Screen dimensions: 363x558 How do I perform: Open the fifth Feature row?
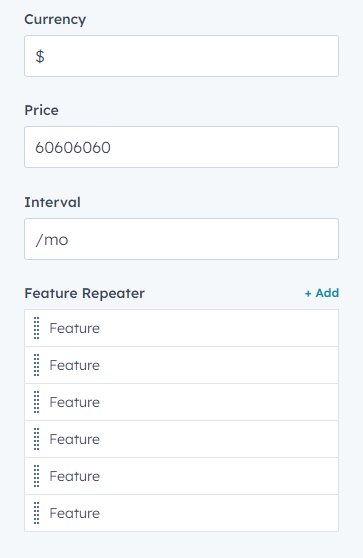coord(182,476)
